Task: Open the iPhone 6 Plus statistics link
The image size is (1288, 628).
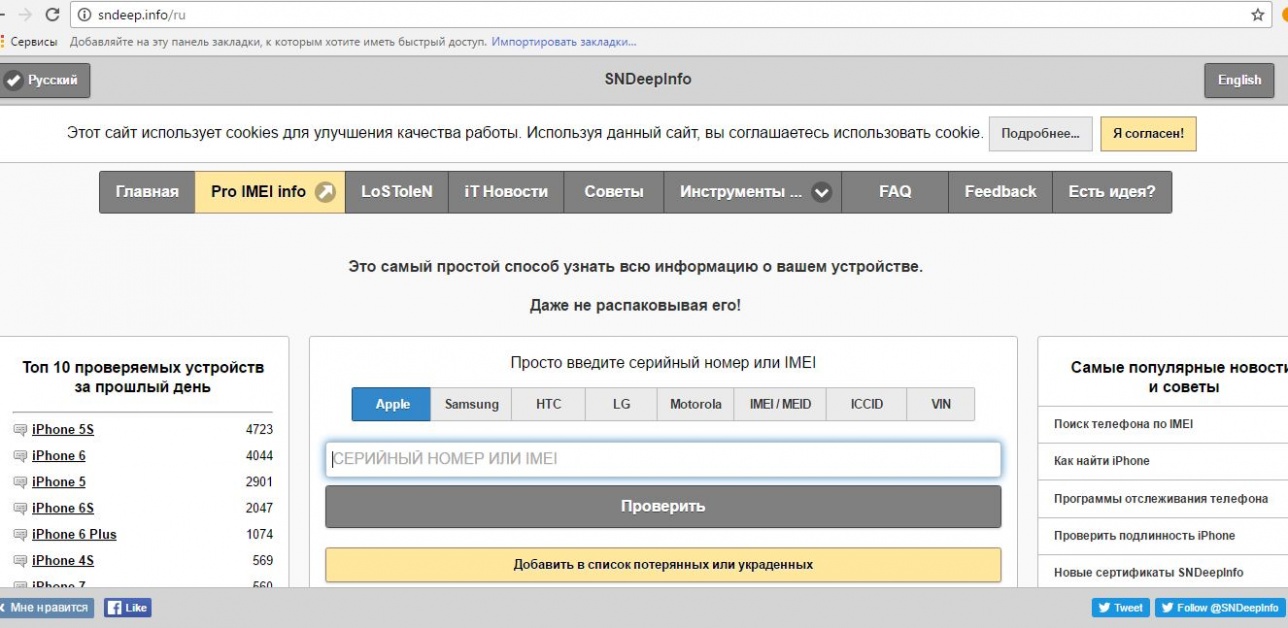Action: [x=74, y=533]
